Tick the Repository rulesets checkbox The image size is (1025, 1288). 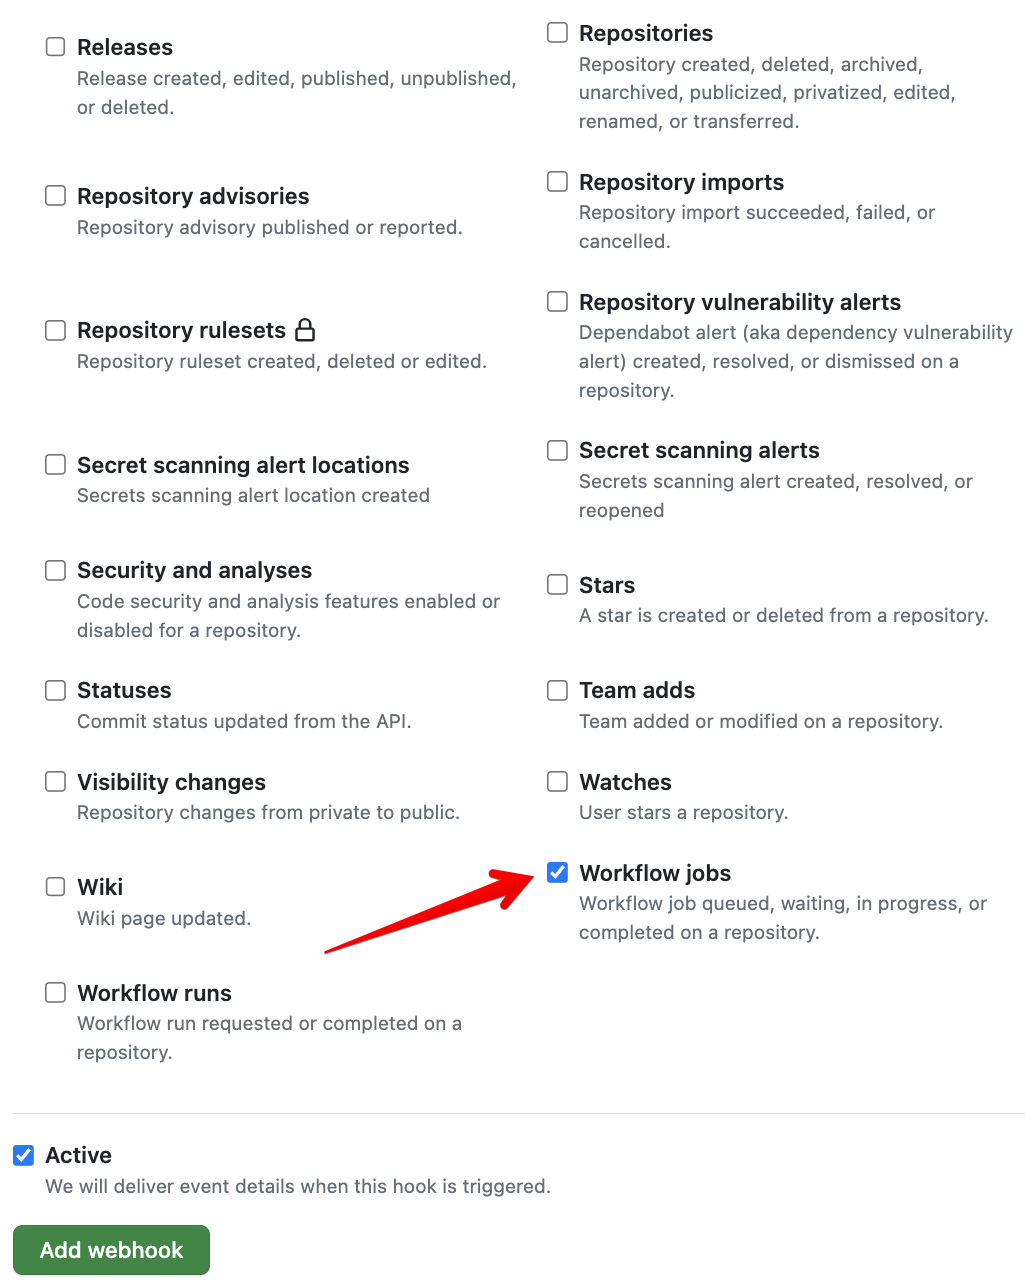point(56,330)
